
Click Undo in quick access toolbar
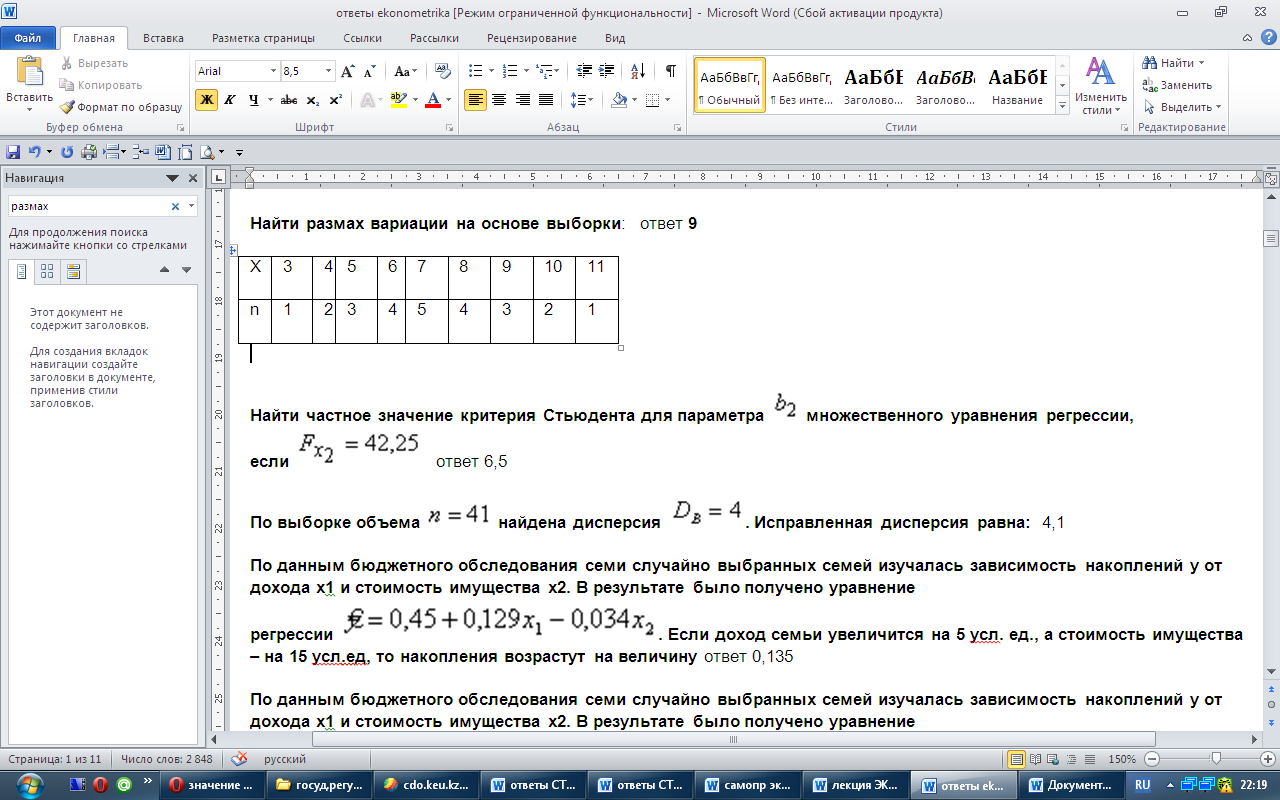[34, 152]
